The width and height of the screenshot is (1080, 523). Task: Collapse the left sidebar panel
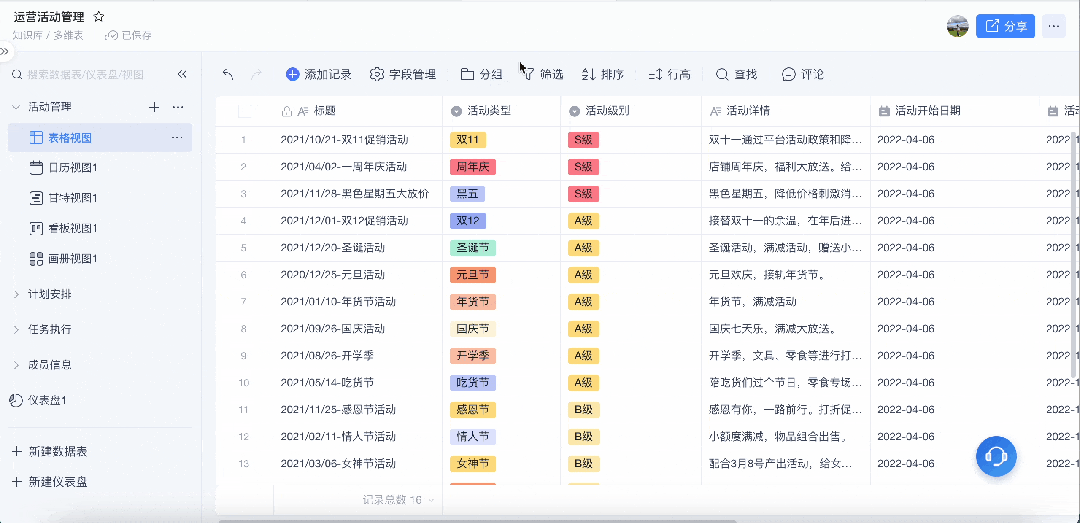pos(182,74)
